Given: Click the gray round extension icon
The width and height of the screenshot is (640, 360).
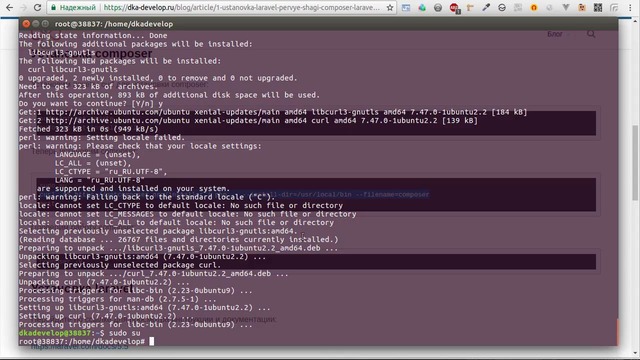Looking at the screenshot, I should (438, 7).
